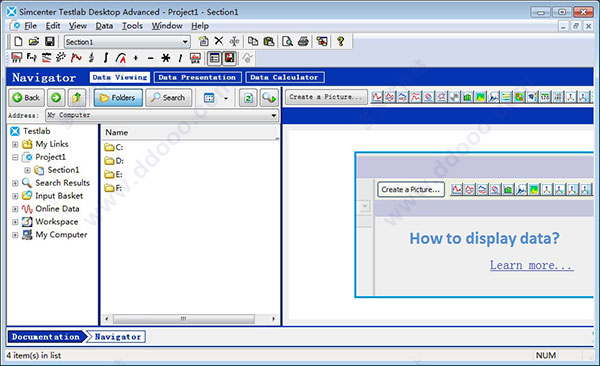Click the Copy toolbar icon
Viewport: 600px width, 366px height.
253,41
